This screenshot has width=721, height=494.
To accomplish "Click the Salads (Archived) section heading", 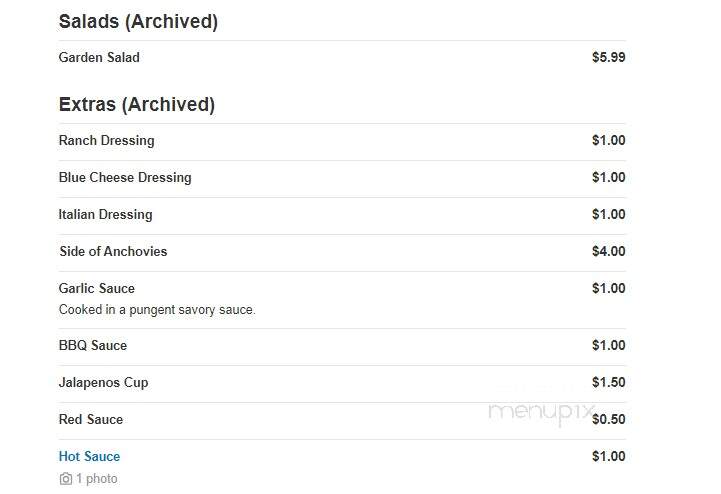I will coord(138,22).
